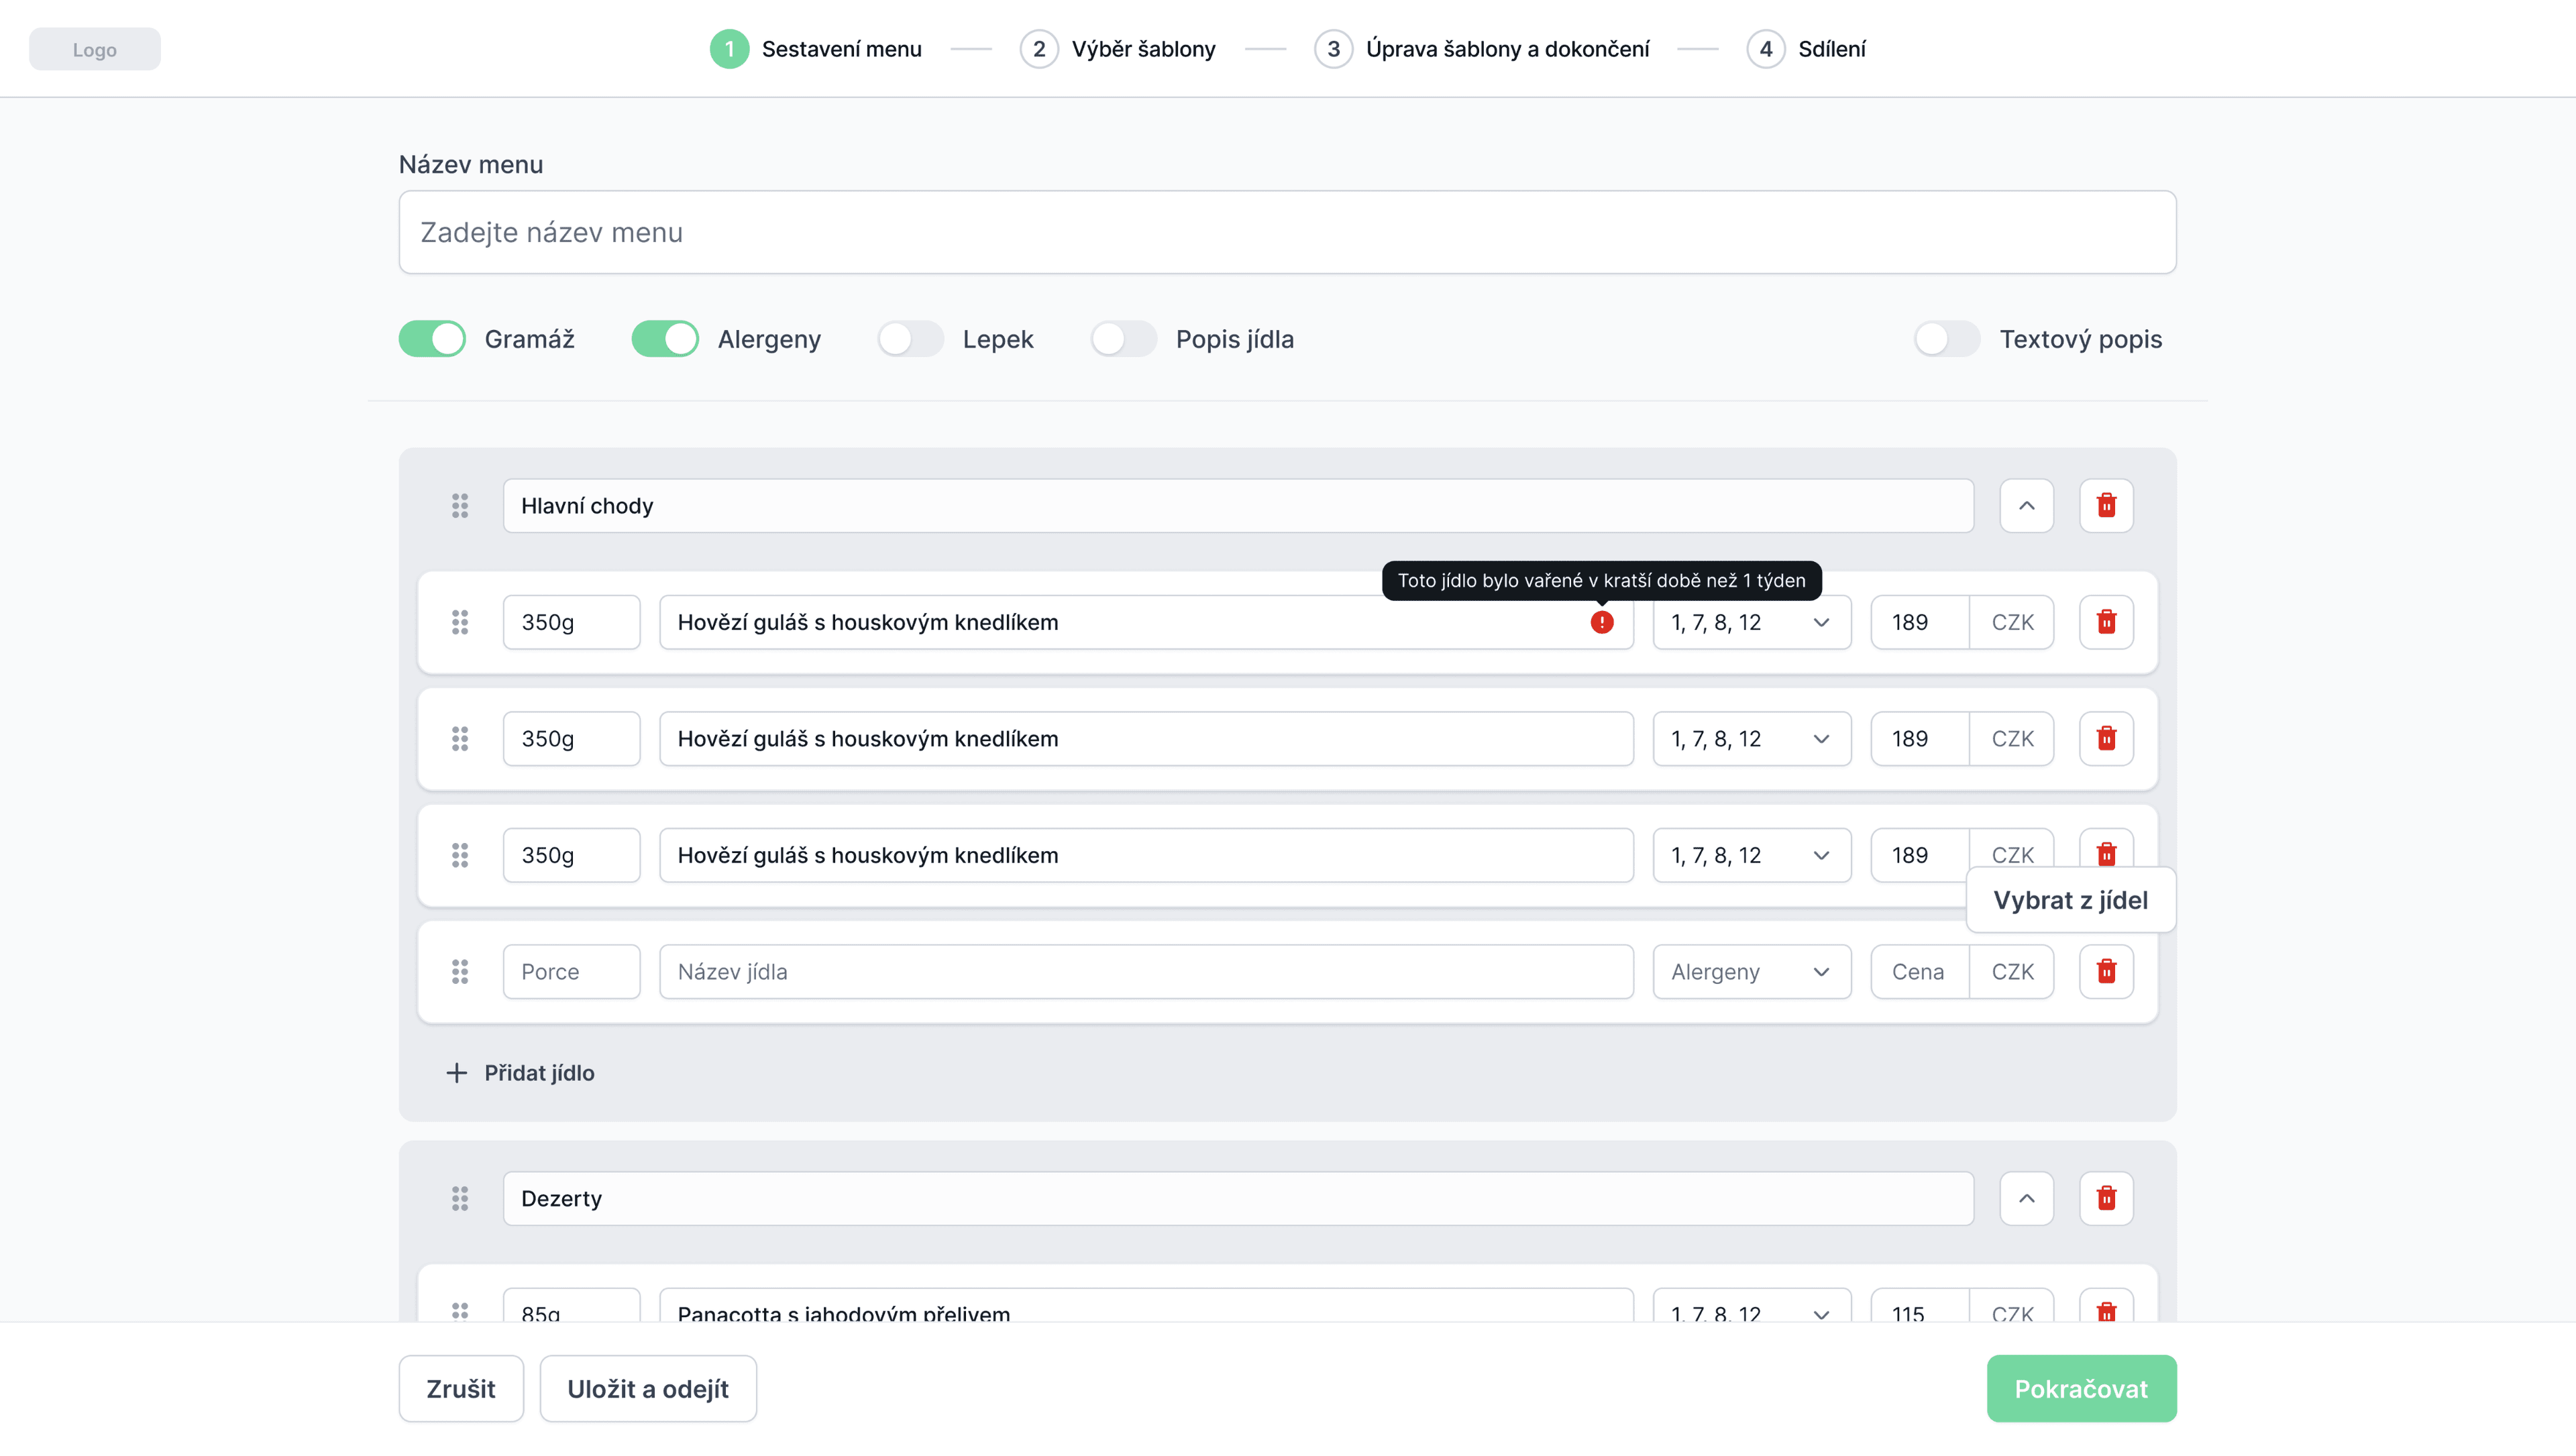The width and height of the screenshot is (2576, 1456).
Task: Delete the empty Název jídla row
Action: (2106, 971)
